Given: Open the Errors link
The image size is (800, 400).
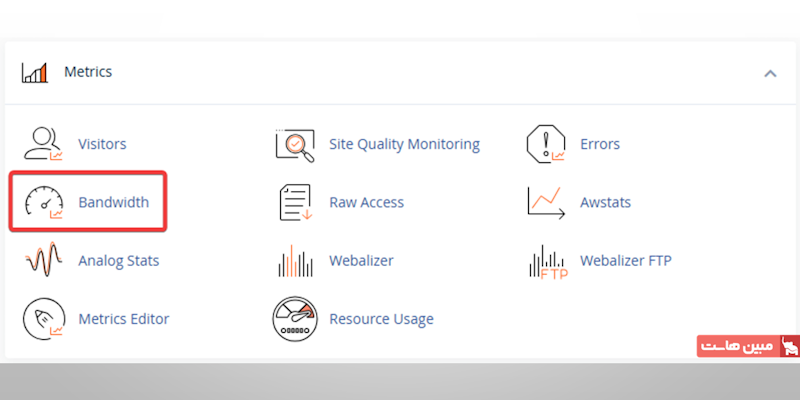Looking at the screenshot, I should point(600,144).
